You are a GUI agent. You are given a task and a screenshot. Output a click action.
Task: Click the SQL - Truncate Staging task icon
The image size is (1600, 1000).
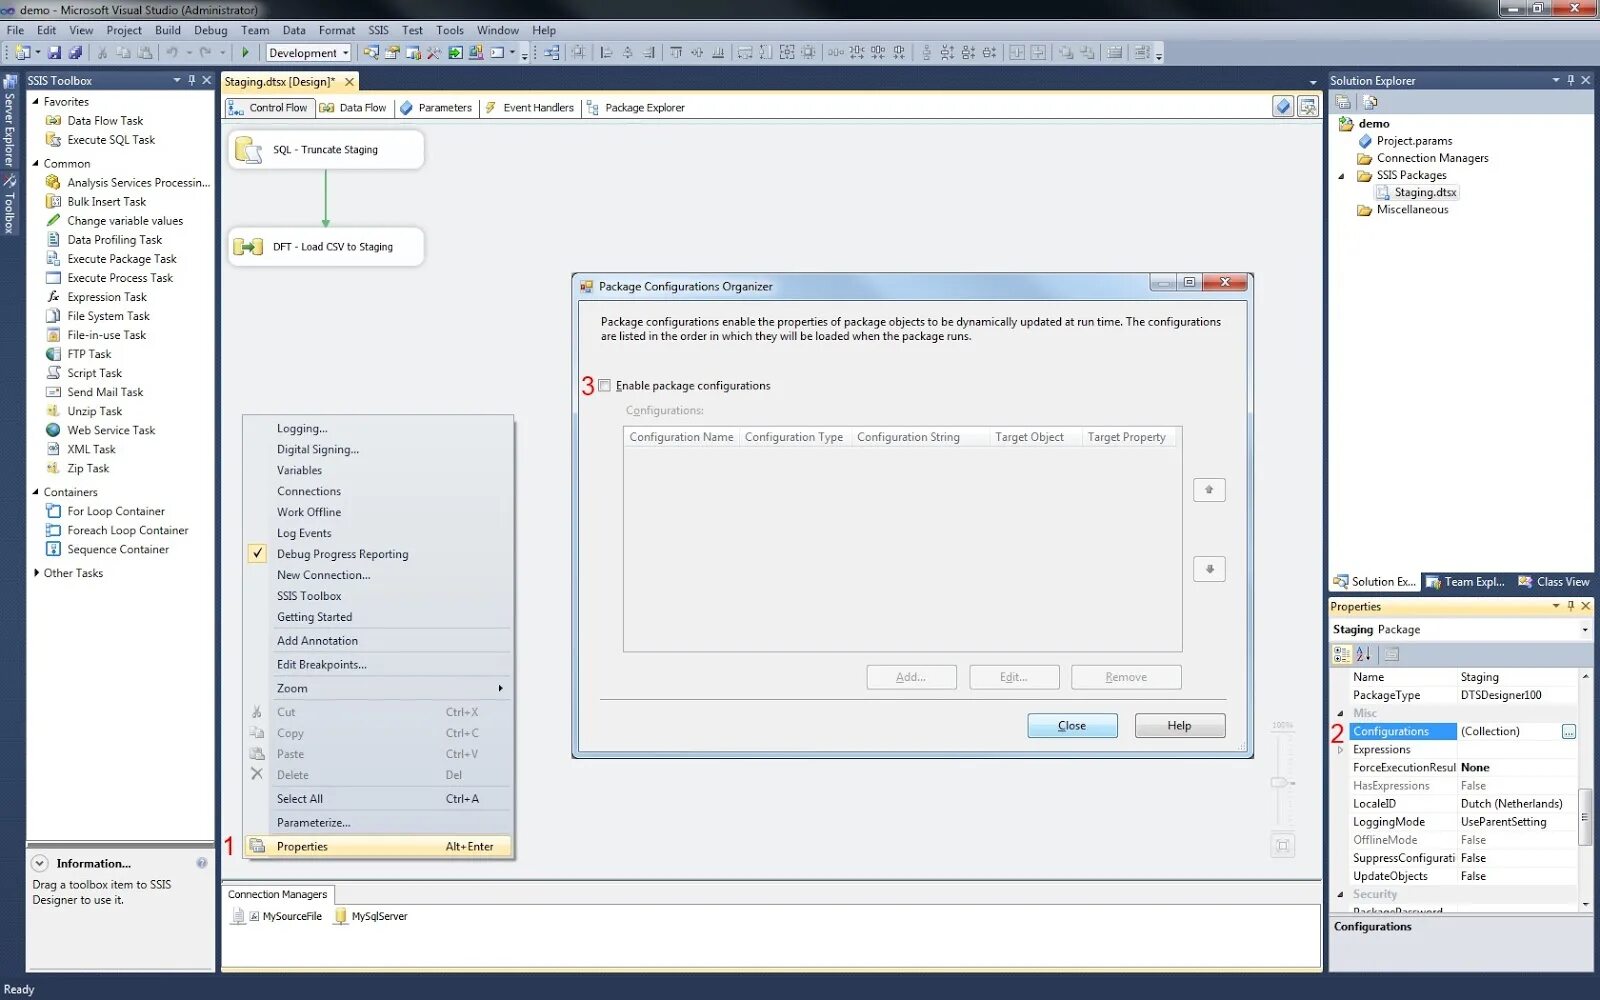pos(248,150)
